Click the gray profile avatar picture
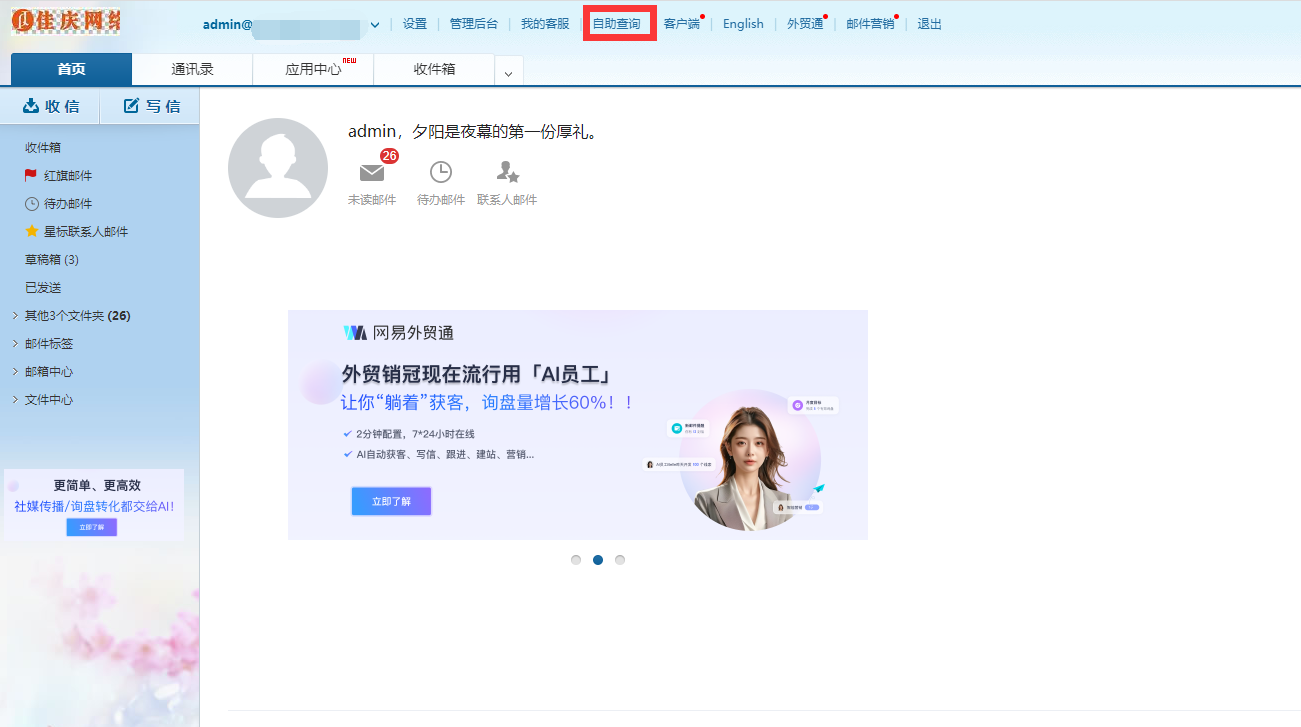Screen dimensions: 1301x727 (278, 168)
